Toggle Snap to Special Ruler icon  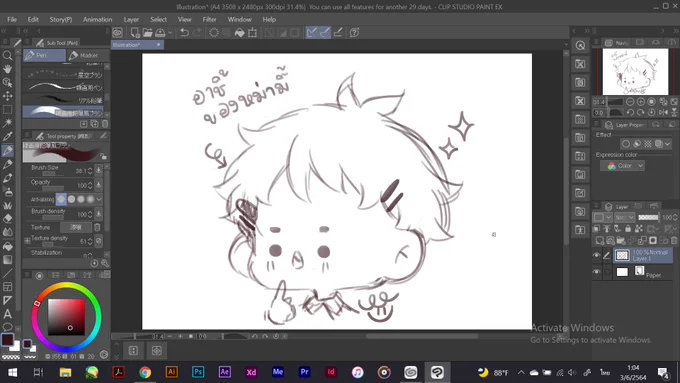(x=324, y=33)
